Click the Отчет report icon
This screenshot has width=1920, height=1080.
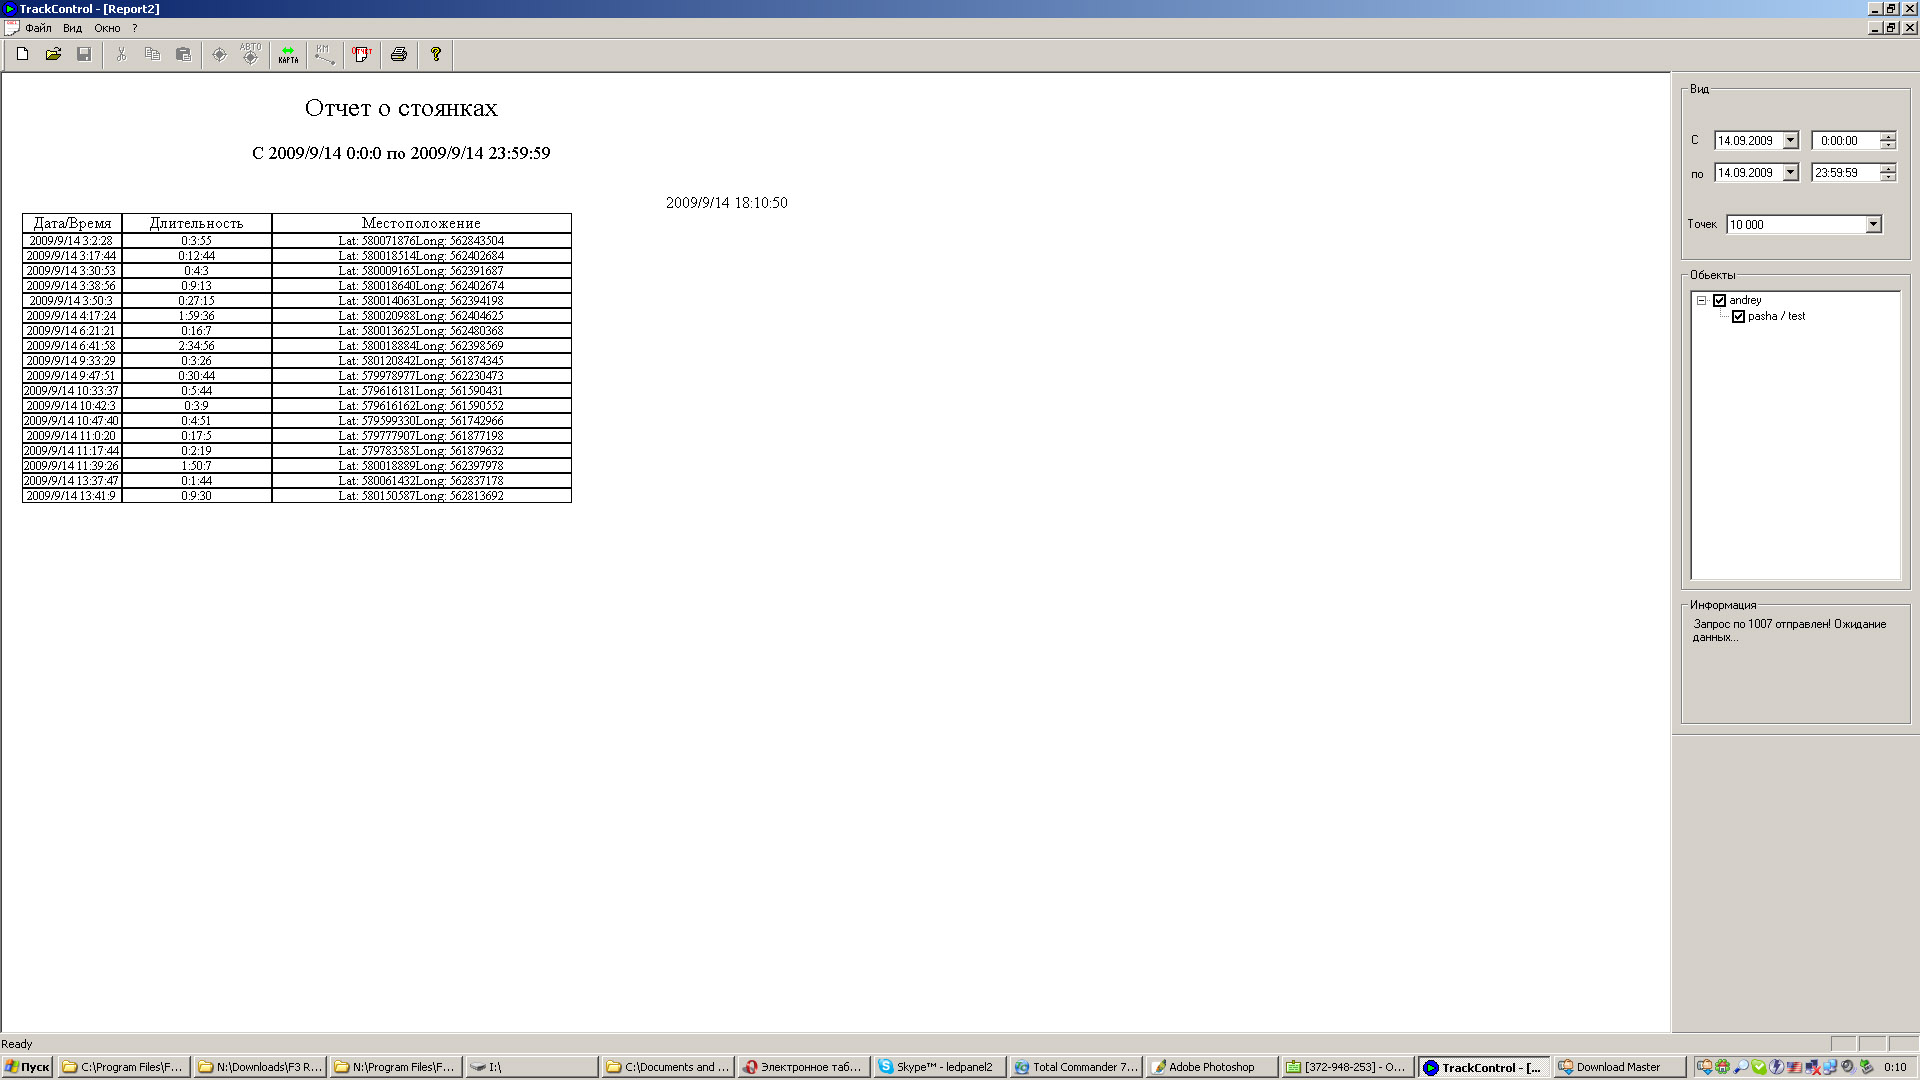pyautogui.click(x=362, y=54)
